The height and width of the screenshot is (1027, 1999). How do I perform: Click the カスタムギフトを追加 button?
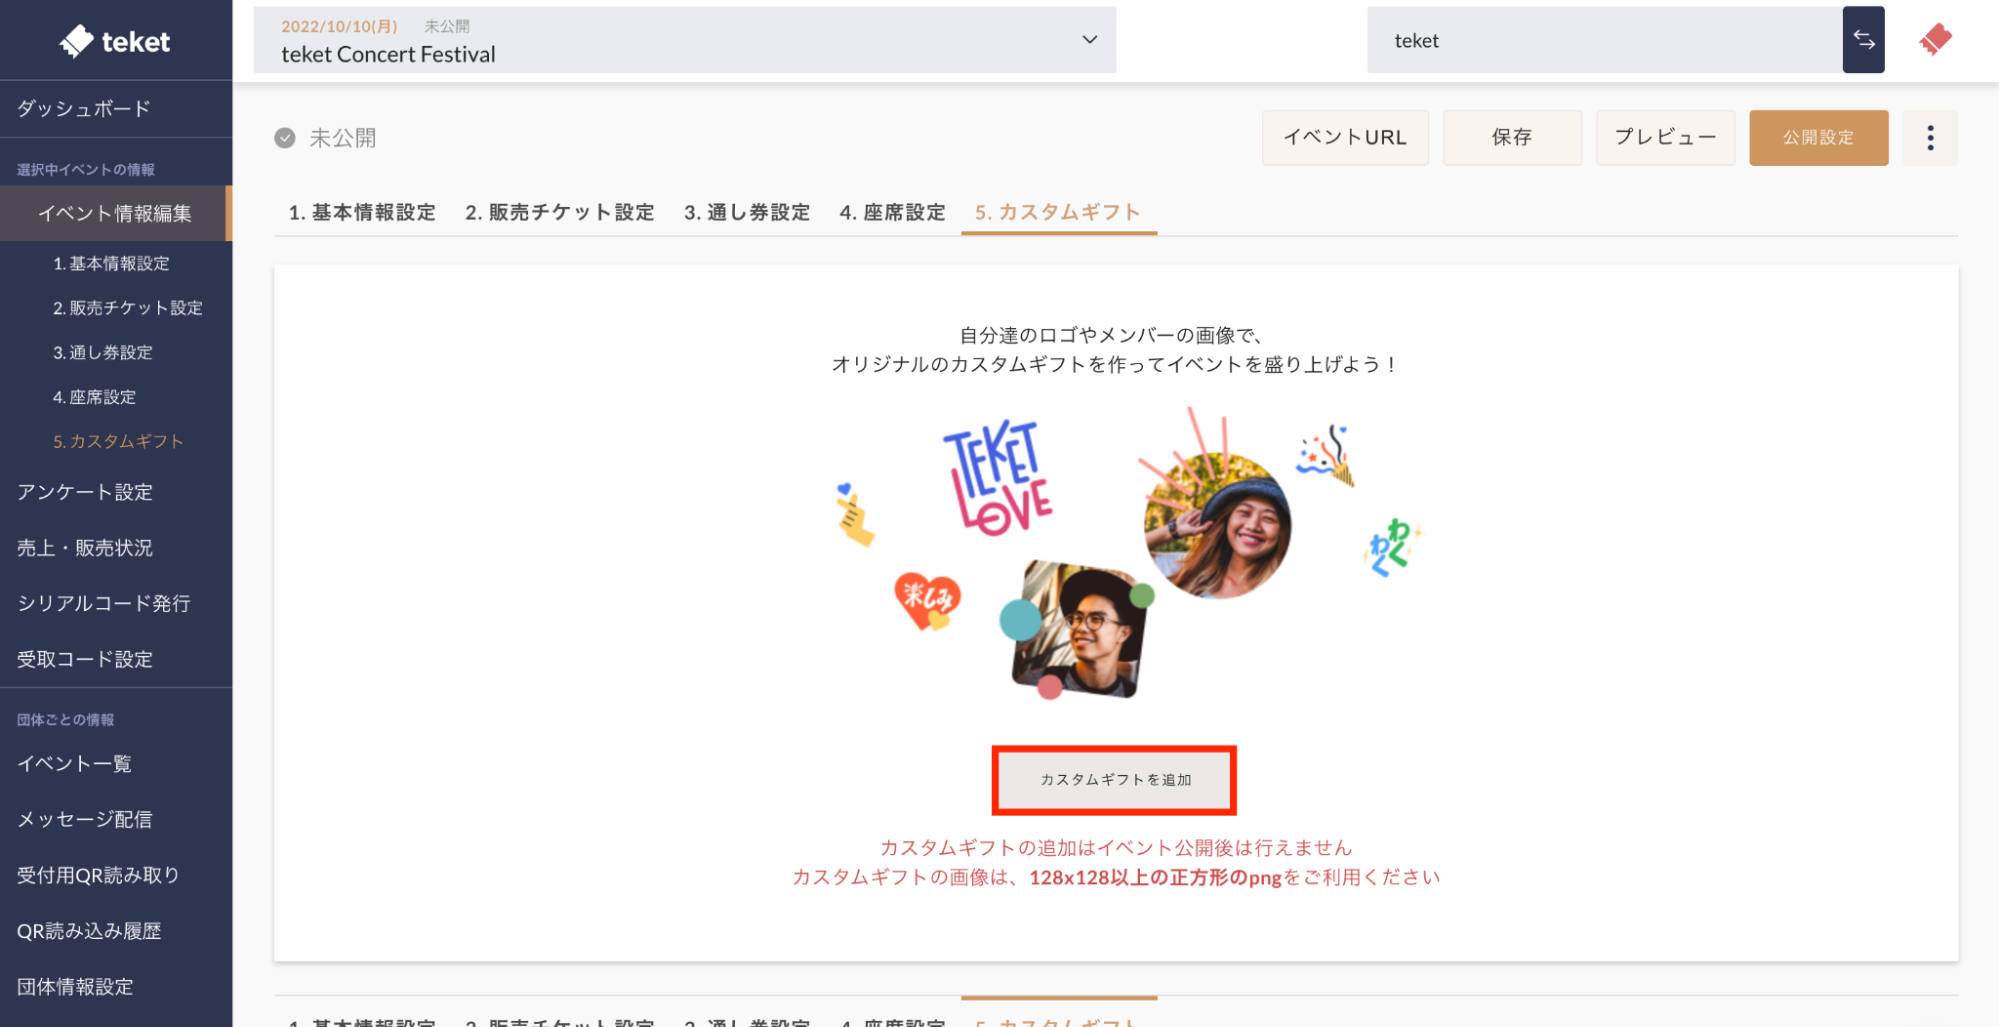pos(1114,780)
